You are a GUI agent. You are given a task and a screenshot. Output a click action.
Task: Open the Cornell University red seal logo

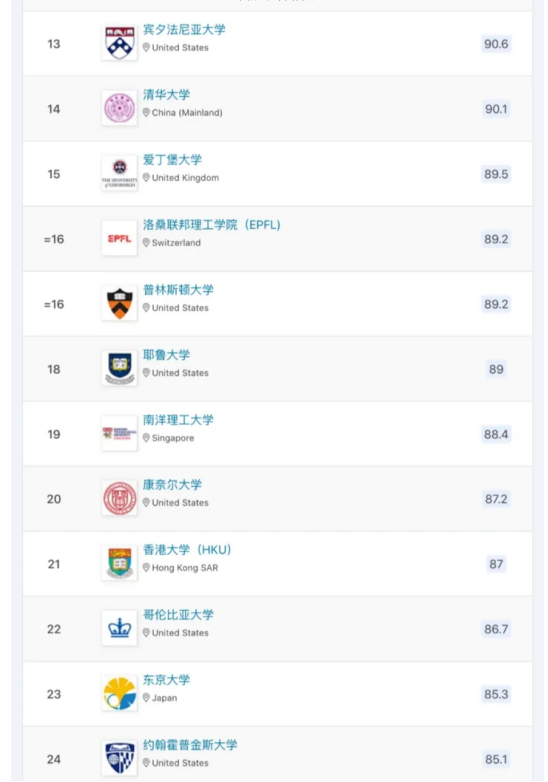click(119, 498)
